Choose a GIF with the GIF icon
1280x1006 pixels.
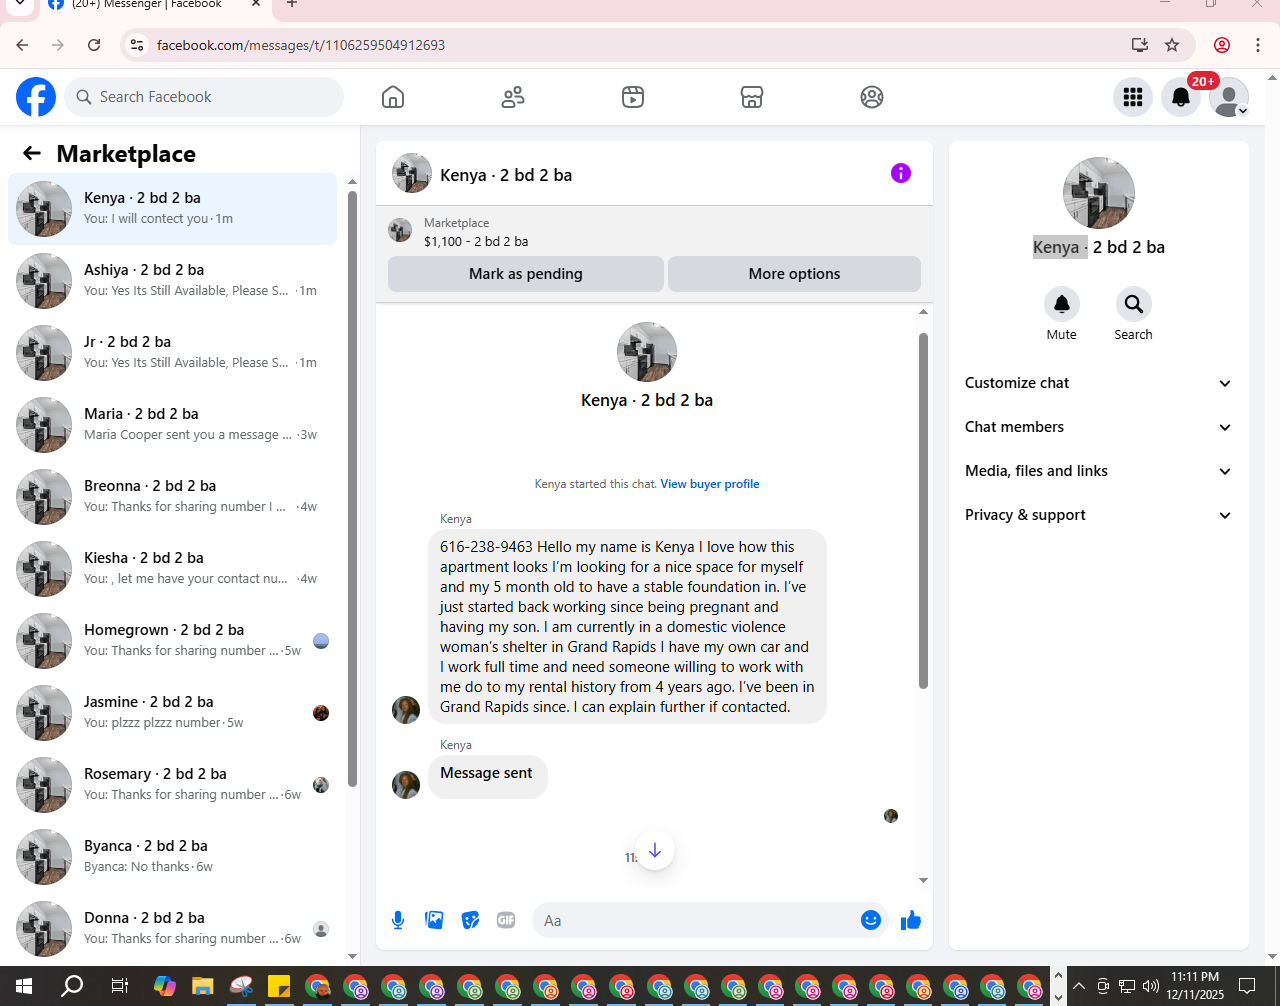[506, 920]
